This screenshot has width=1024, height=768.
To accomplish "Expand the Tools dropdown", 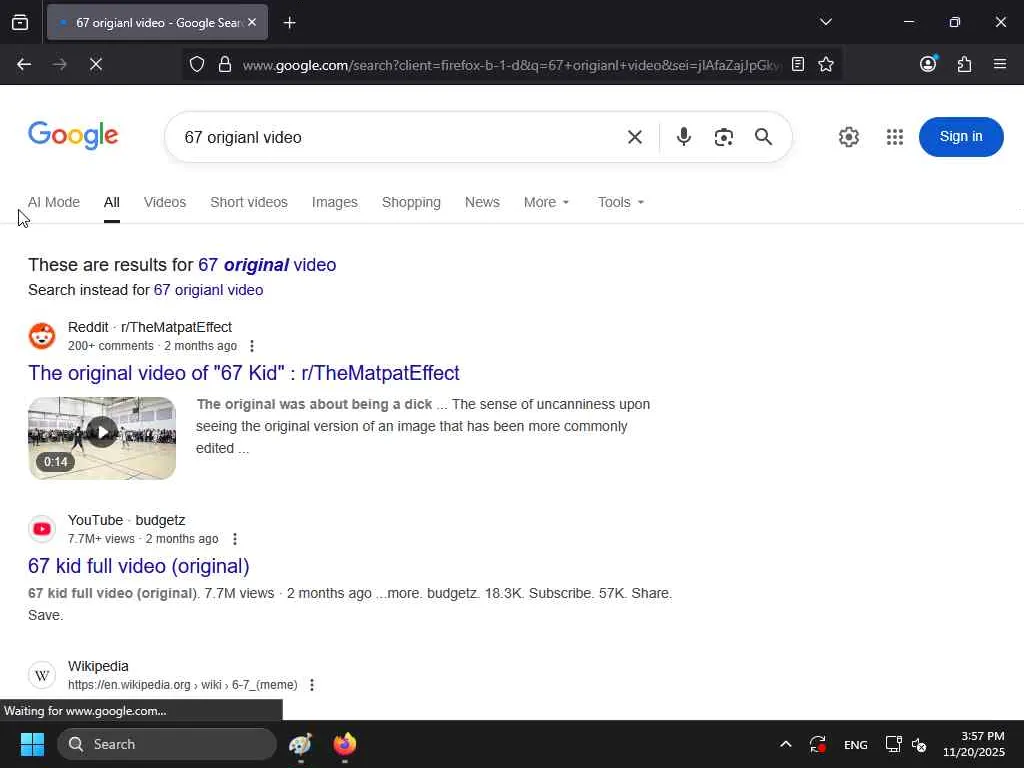I will tap(620, 202).
